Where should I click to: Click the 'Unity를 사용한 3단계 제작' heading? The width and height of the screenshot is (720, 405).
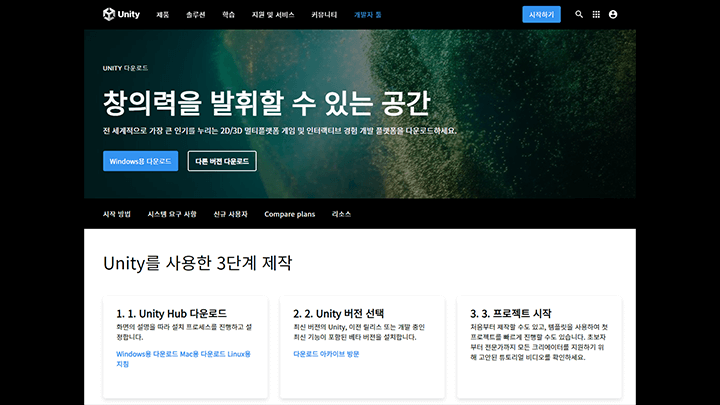(x=197, y=263)
